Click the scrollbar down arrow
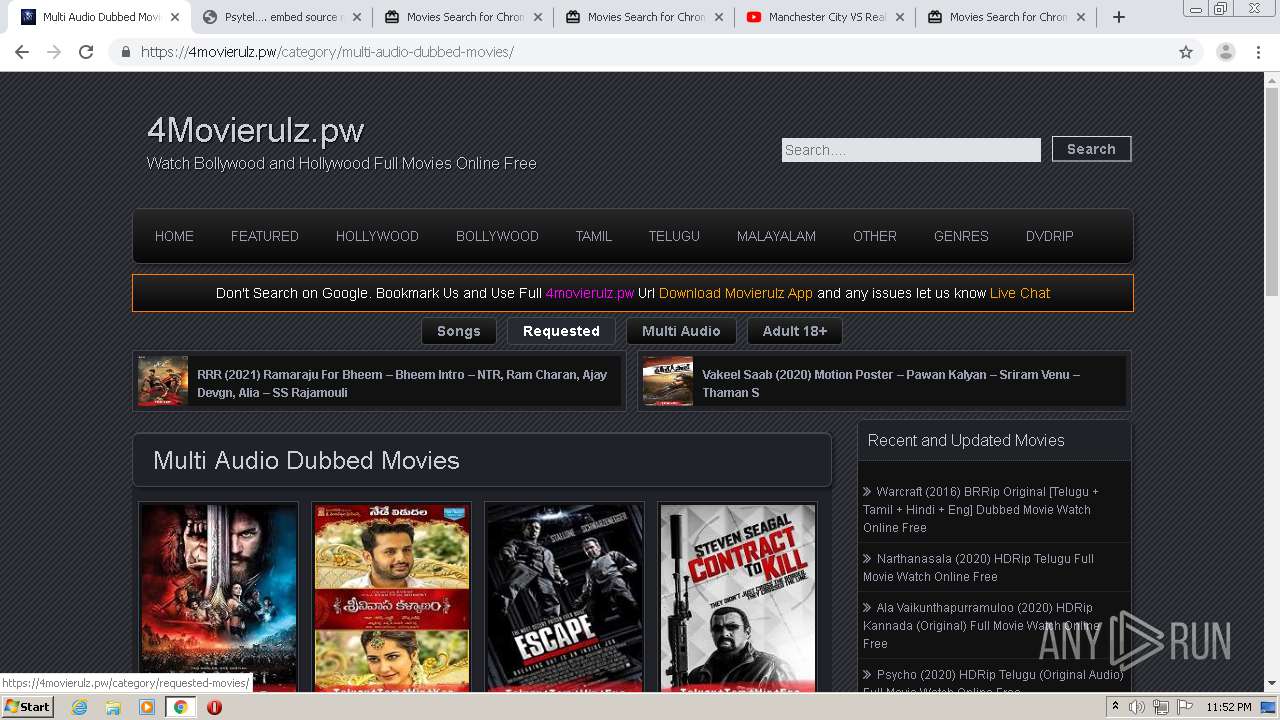The image size is (1280, 720). tap(1272, 684)
